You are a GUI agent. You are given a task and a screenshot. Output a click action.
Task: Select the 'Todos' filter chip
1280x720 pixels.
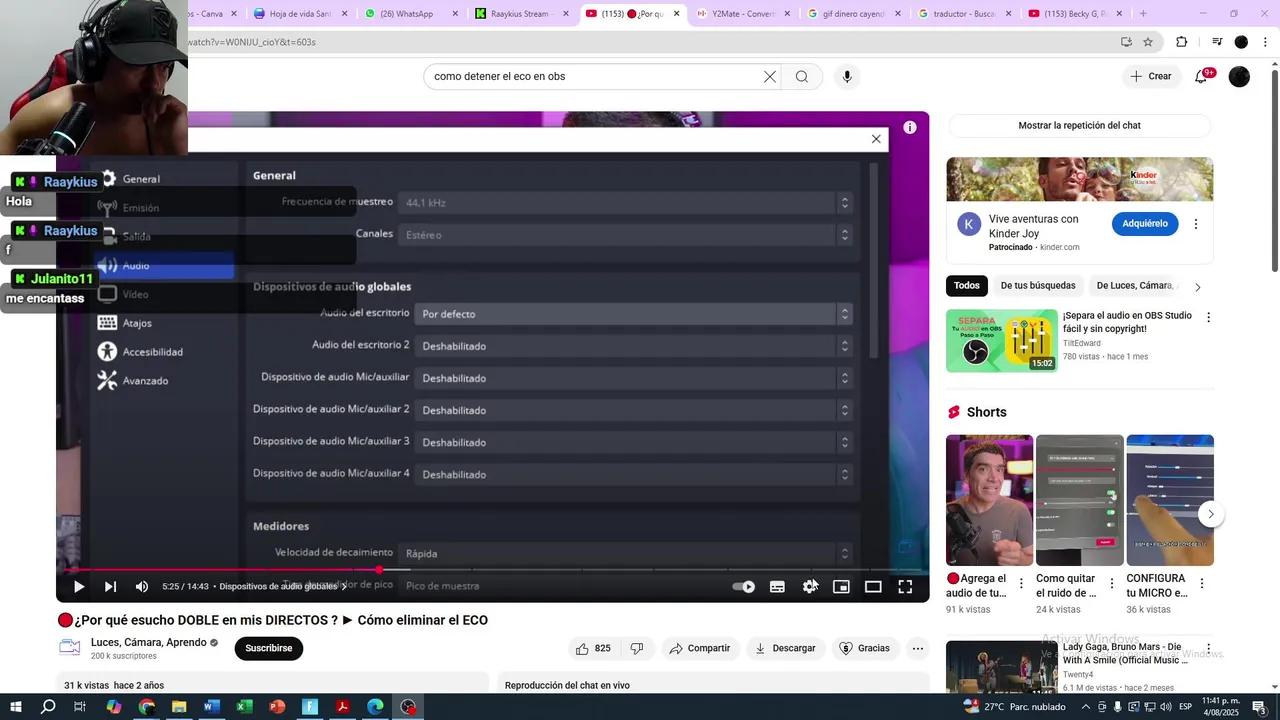[x=967, y=286]
